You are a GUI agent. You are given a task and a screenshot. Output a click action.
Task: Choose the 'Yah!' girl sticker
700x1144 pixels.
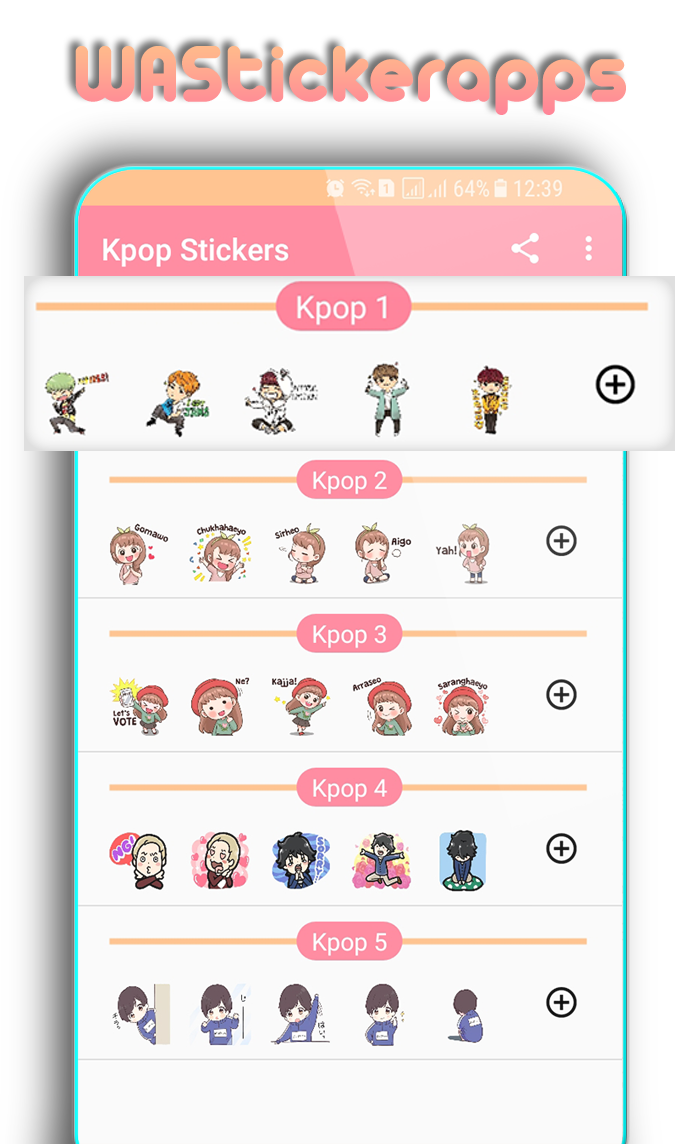click(x=463, y=553)
